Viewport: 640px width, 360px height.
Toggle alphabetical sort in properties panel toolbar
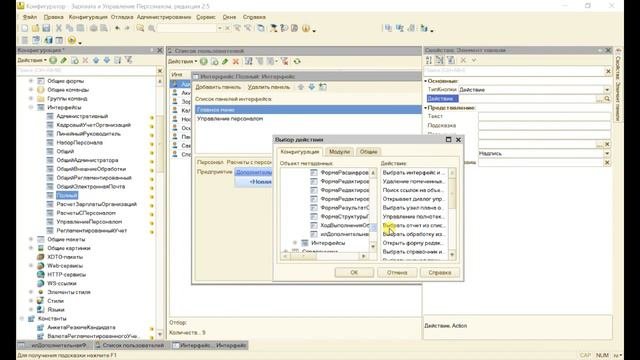[x=429, y=60]
